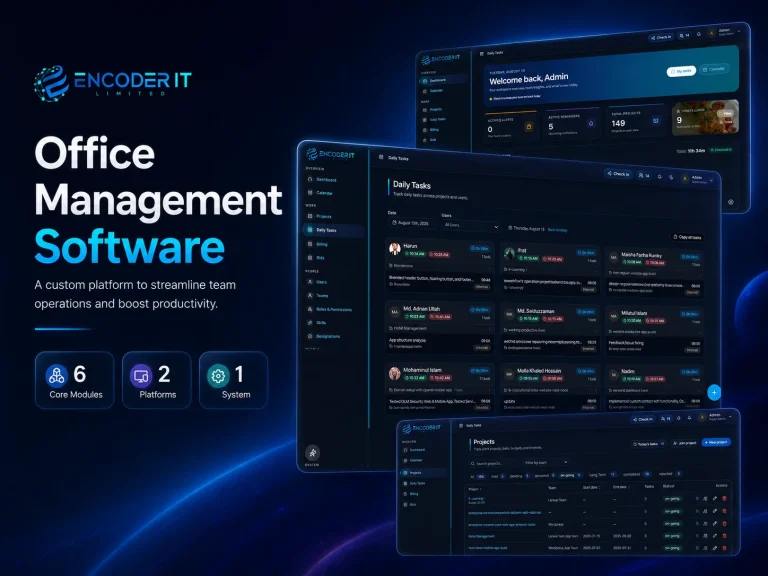Viewport: 768px width, 576px height.
Task: Open Md. Saiduzzaman's task card
Action: coord(550,329)
